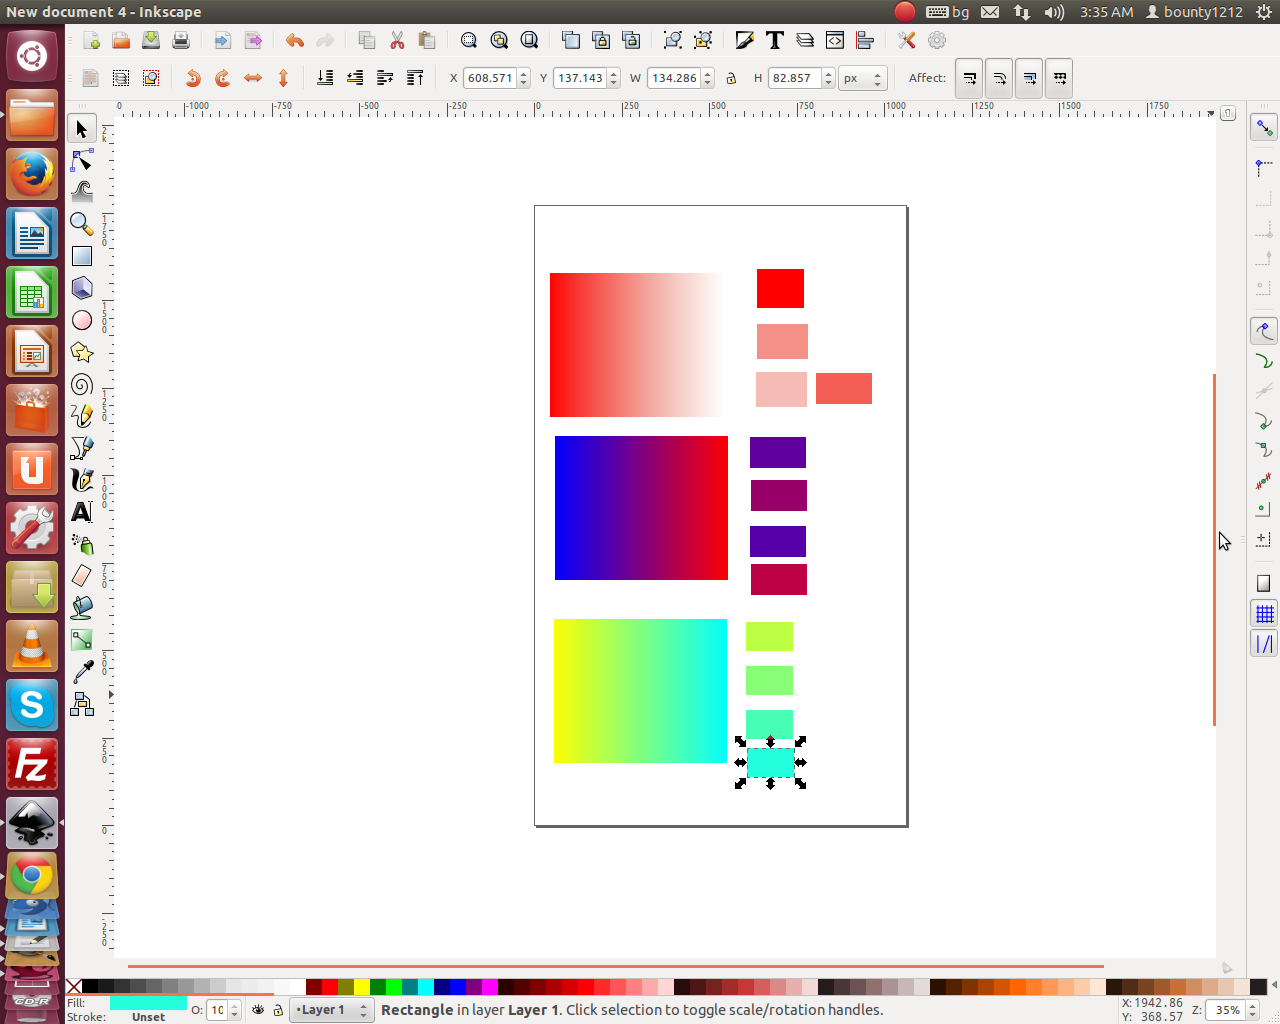This screenshot has height=1024, width=1280.
Task: Click the zoom percentage stepper
Action: coord(1252,1010)
